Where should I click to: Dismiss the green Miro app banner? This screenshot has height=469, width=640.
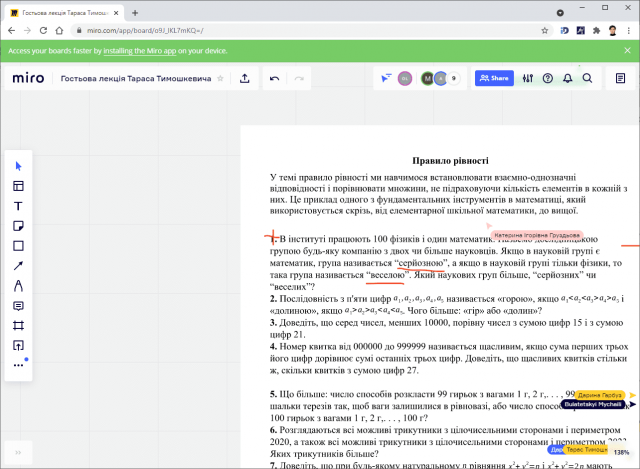tap(626, 49)
